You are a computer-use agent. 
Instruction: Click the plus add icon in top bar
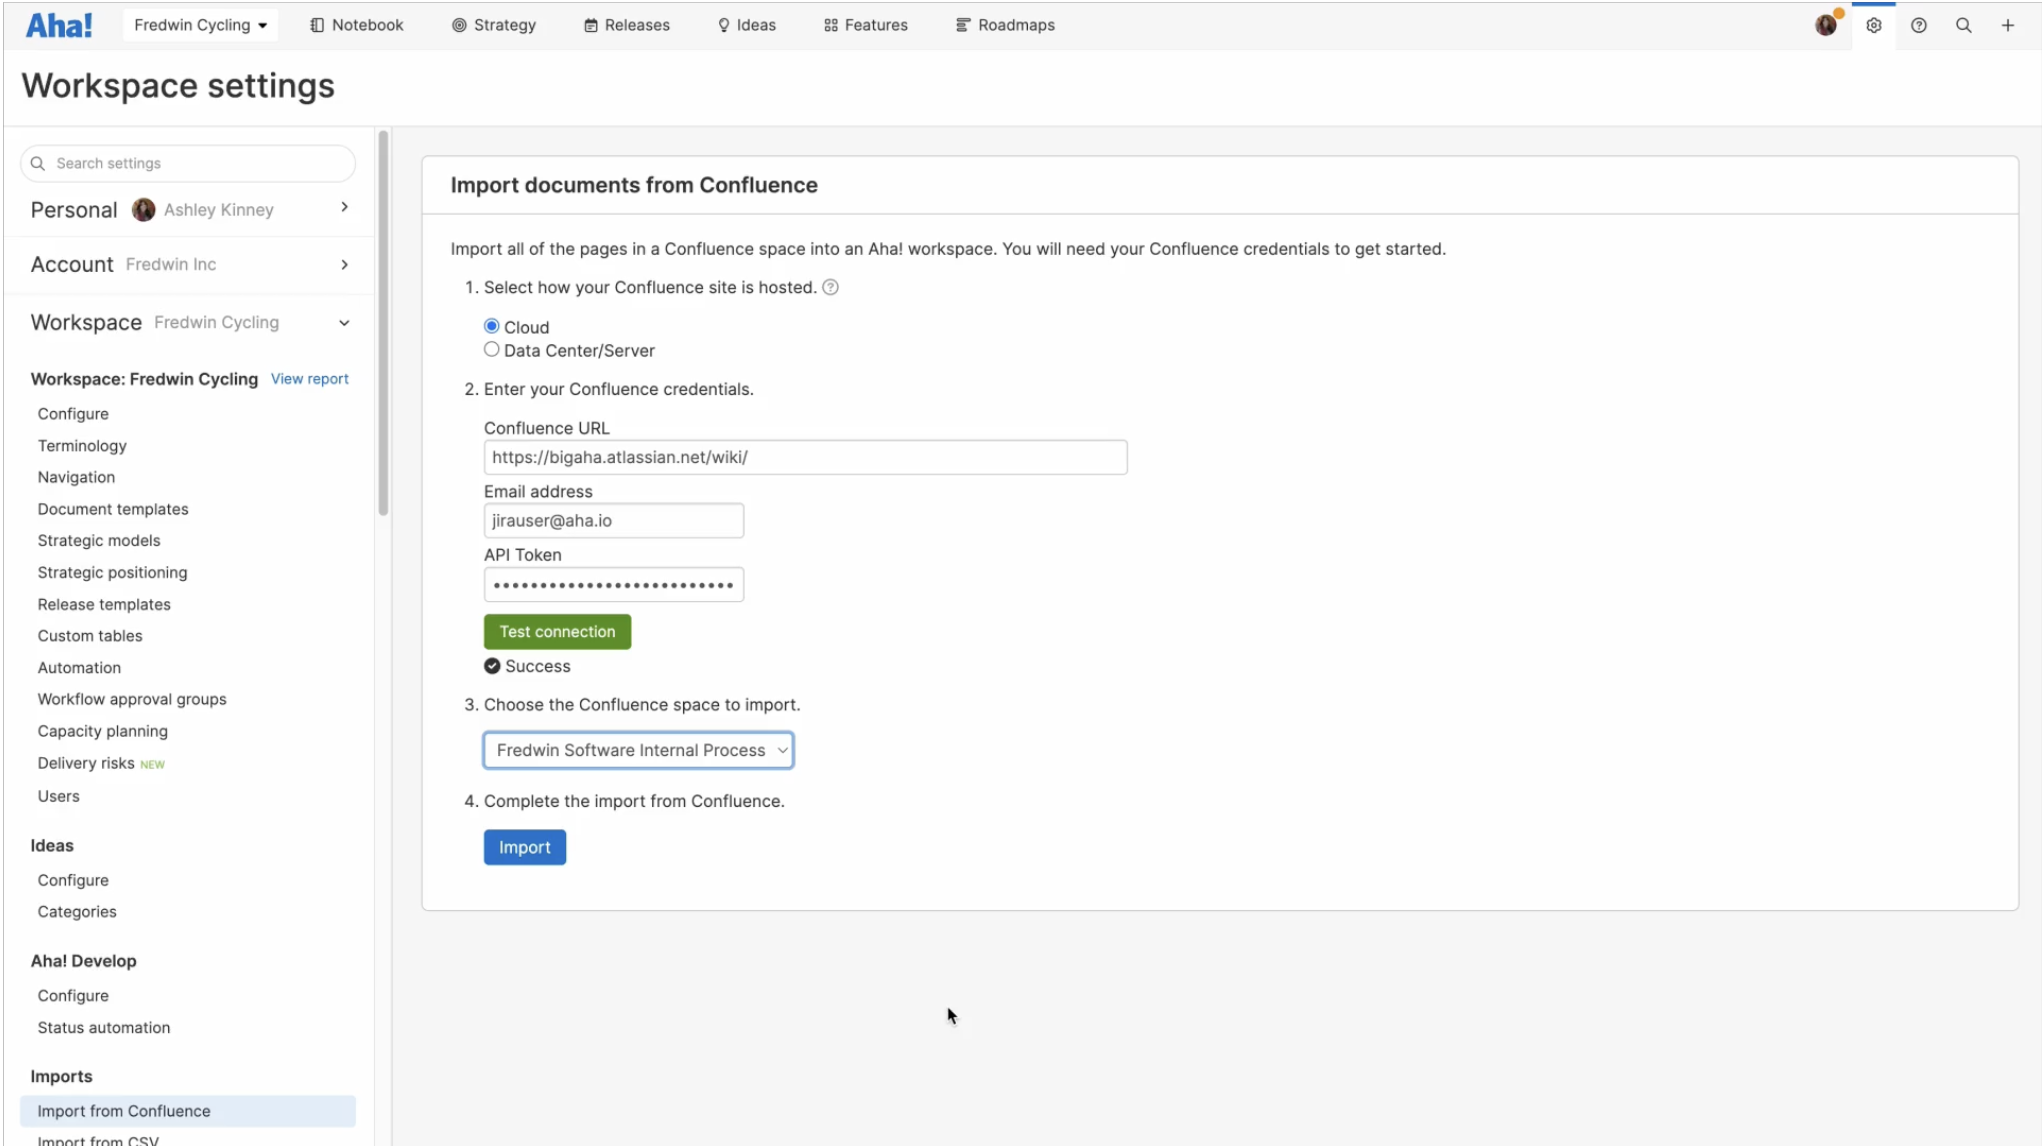[2007, 25]
